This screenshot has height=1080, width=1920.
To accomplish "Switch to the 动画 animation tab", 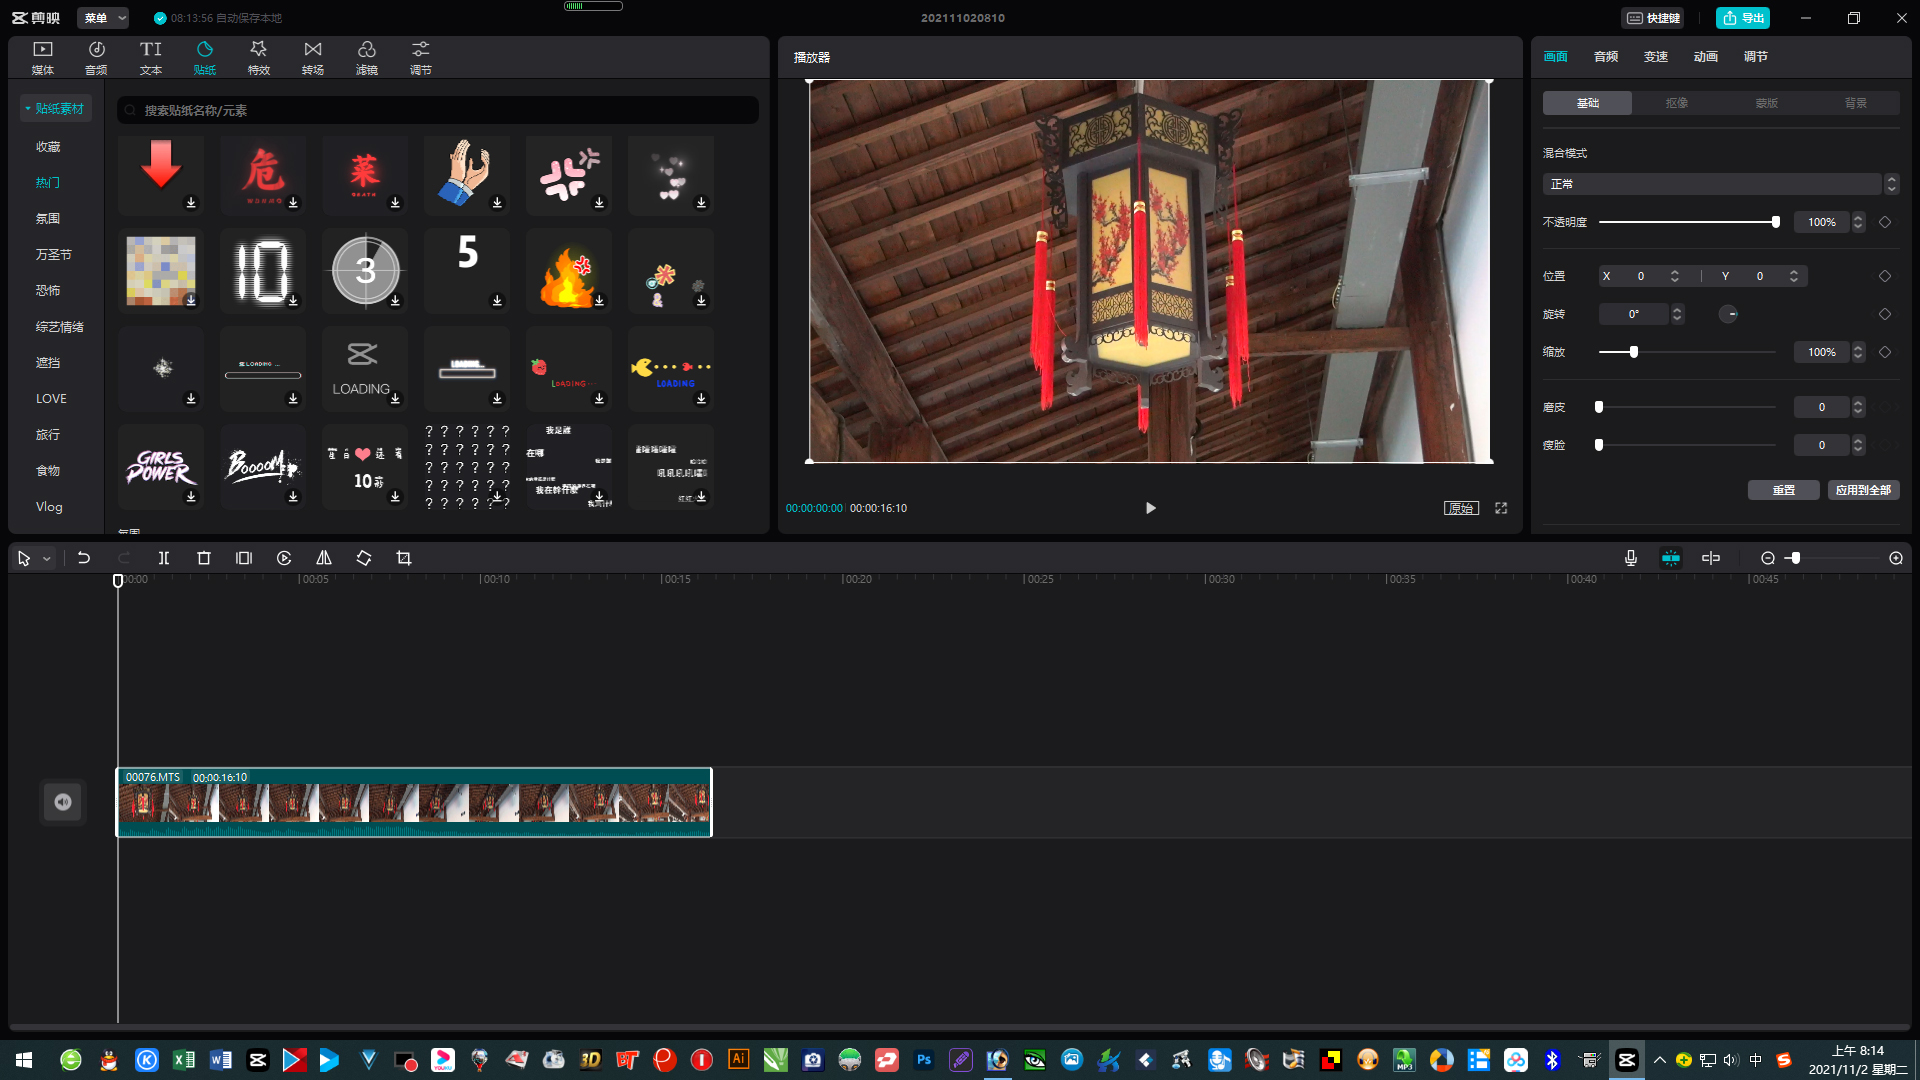I will coord(1706,57).
